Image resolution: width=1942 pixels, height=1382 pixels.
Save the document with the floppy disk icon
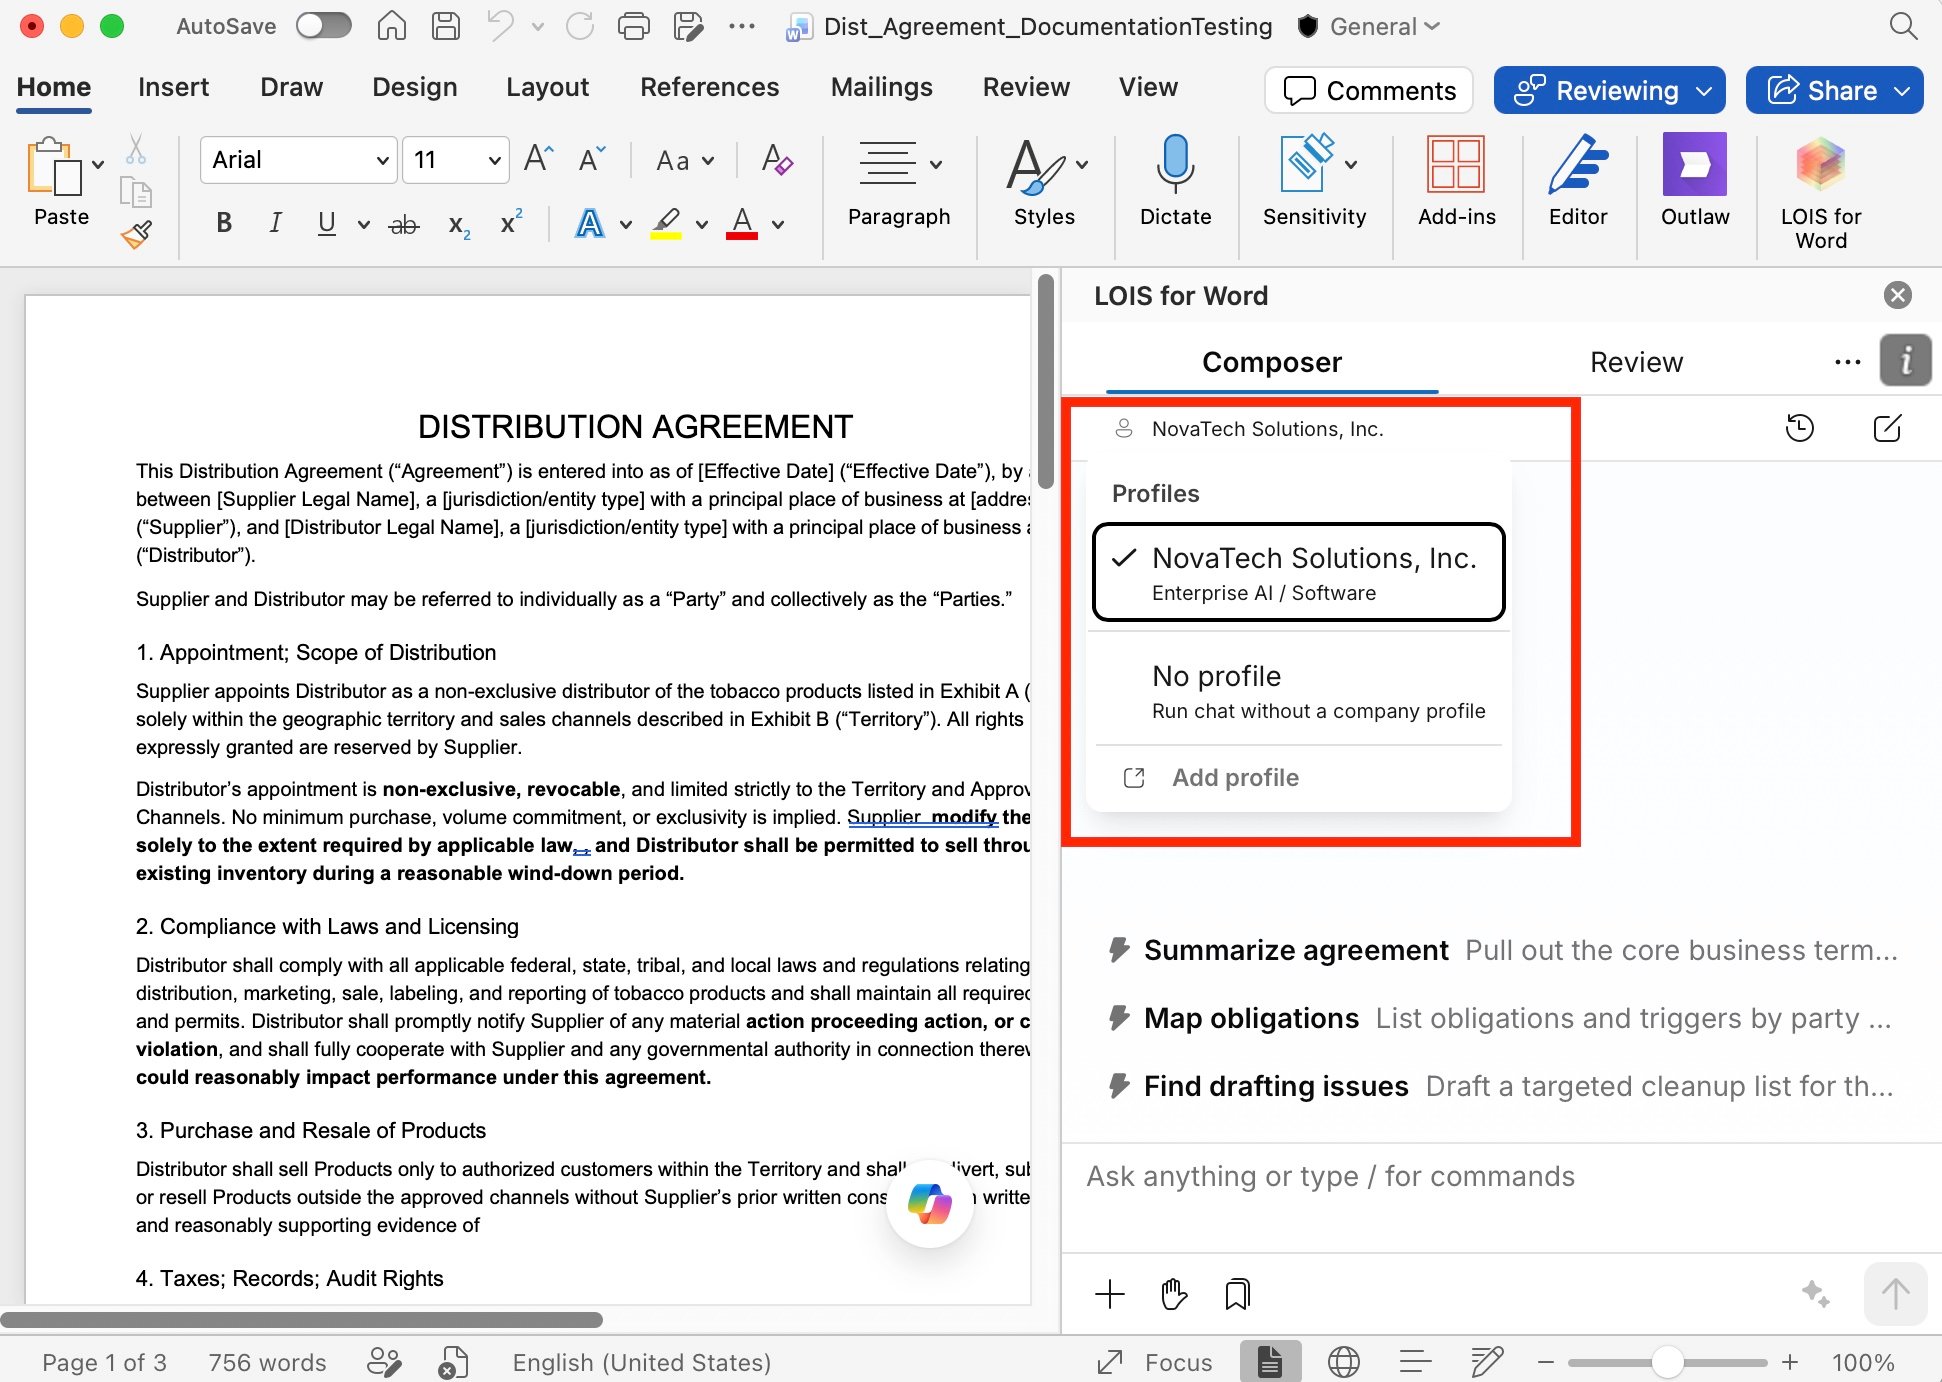(446, 26)
